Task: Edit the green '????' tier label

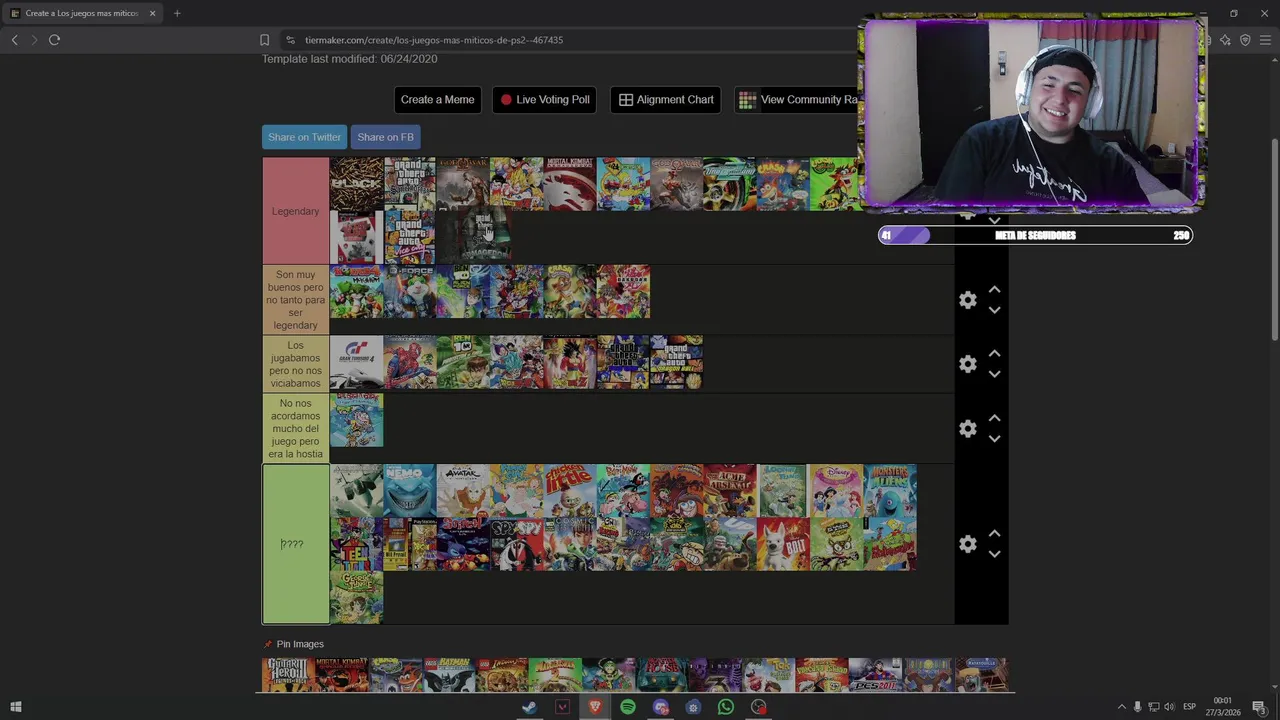Action: [x=295, y=544]
